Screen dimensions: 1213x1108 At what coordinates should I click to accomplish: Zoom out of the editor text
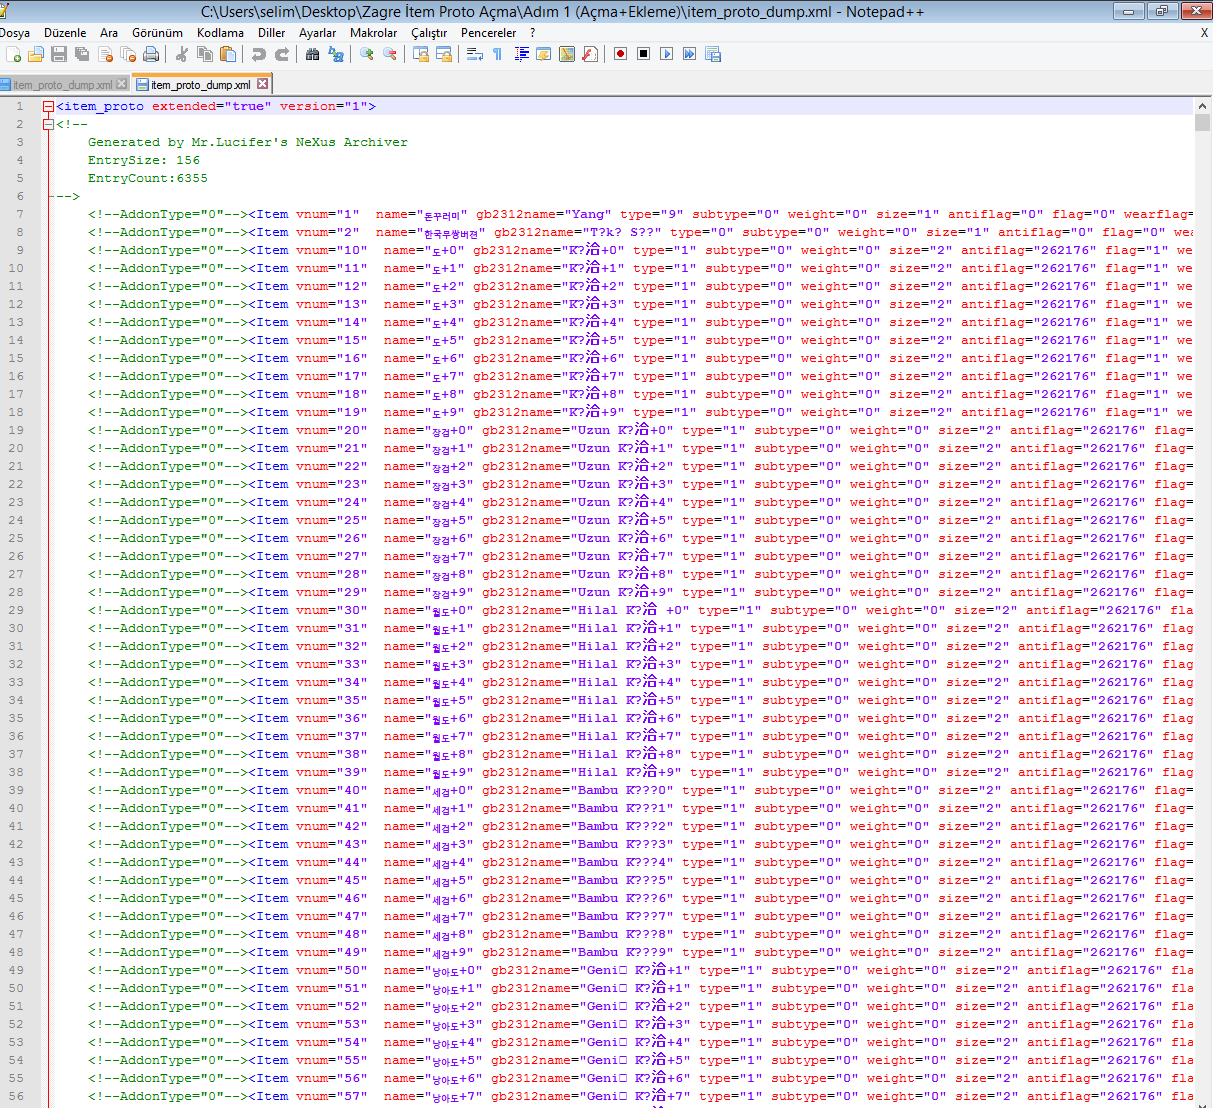pyautogui.click(x=390, y=54)
